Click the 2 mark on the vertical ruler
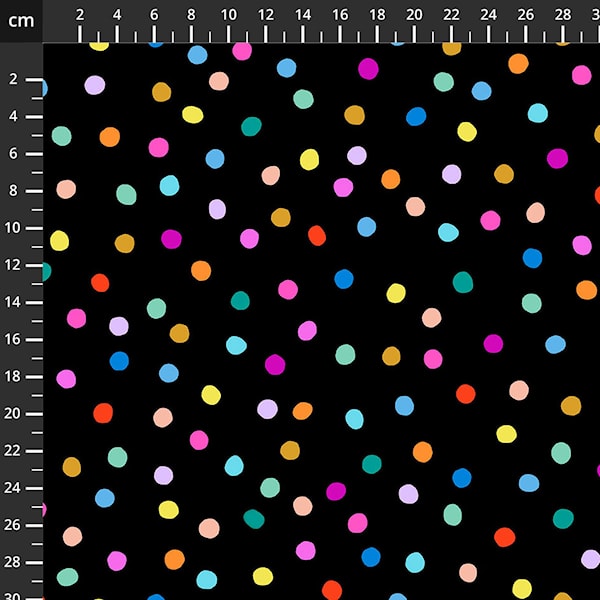The image size is (600, 600). click(x=15, y=80)
